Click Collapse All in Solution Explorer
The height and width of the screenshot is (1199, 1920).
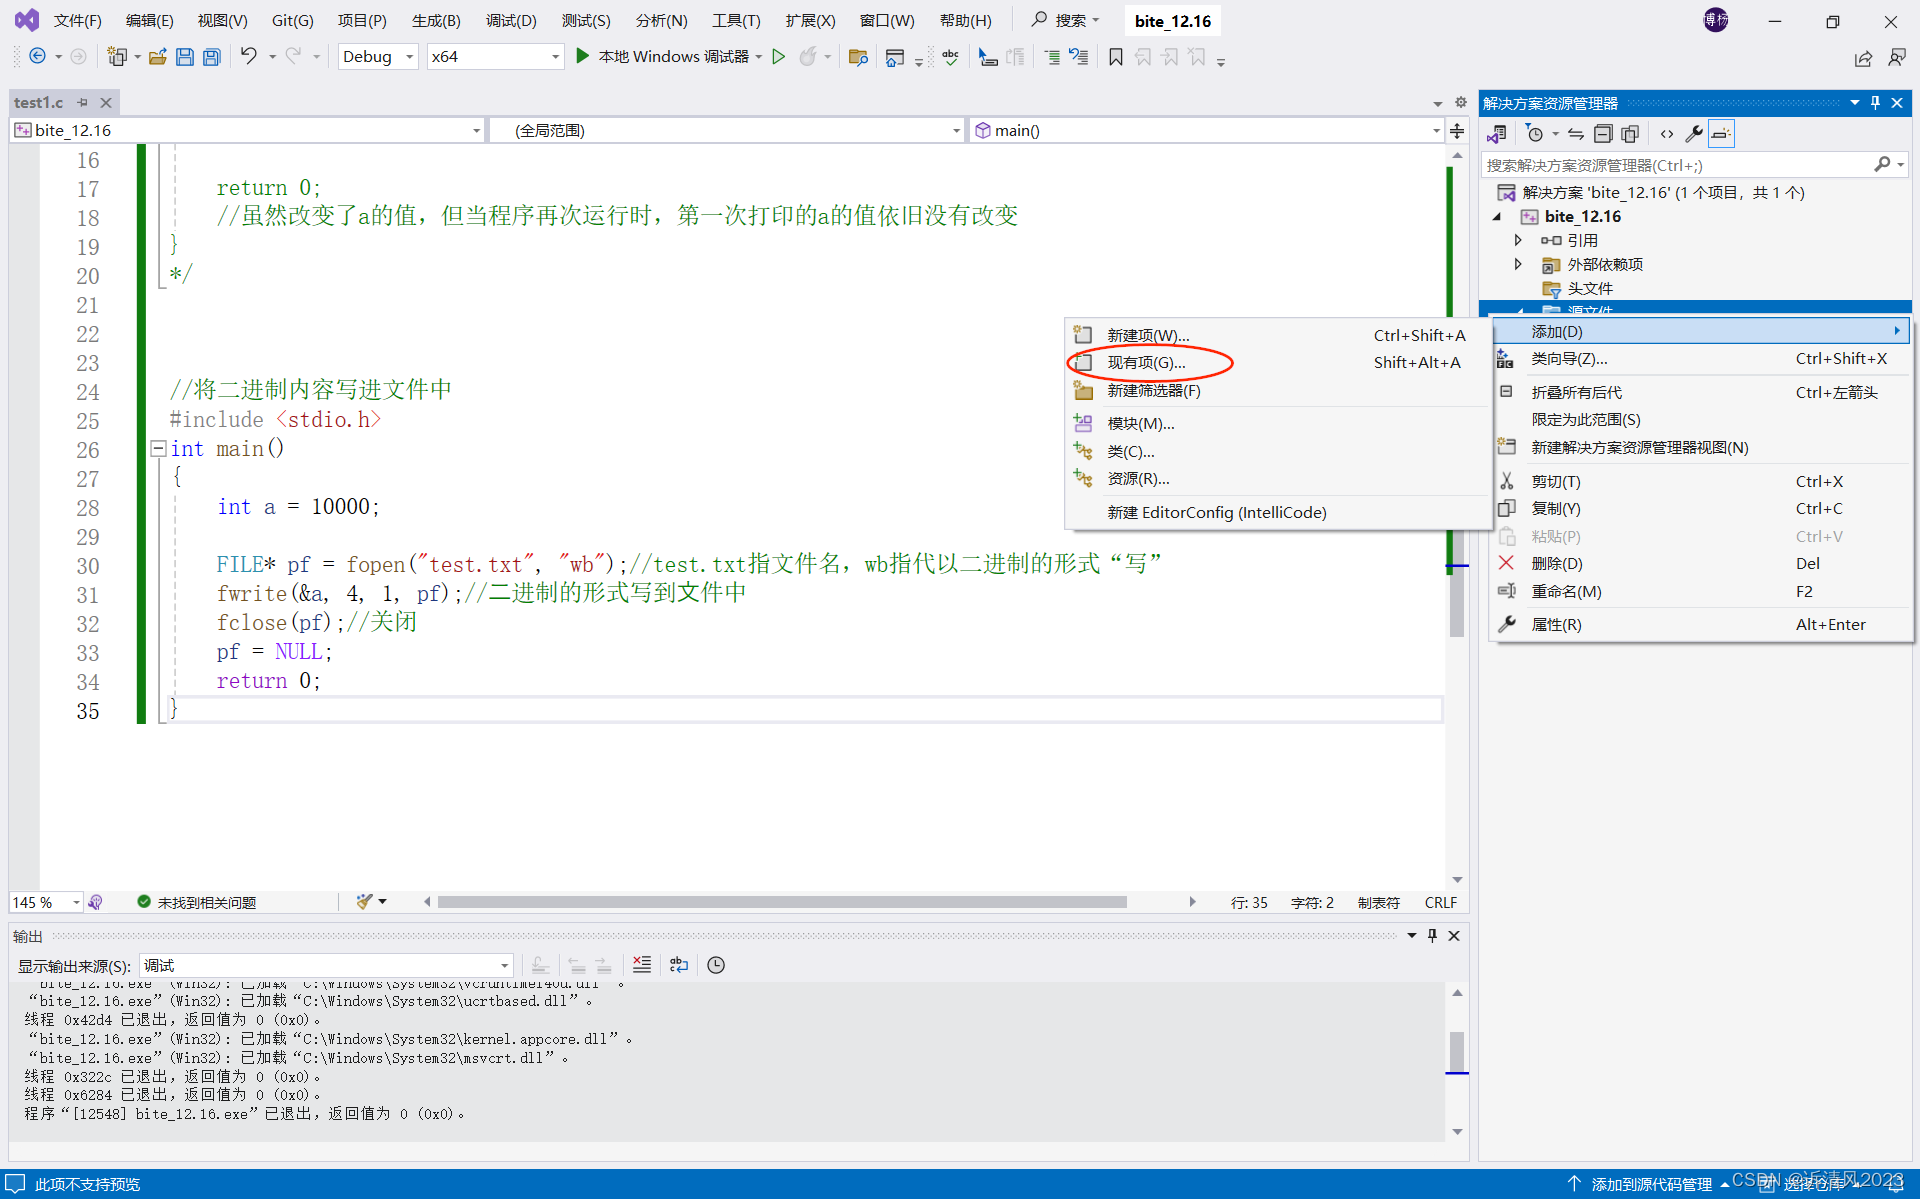coord(1603,134)
